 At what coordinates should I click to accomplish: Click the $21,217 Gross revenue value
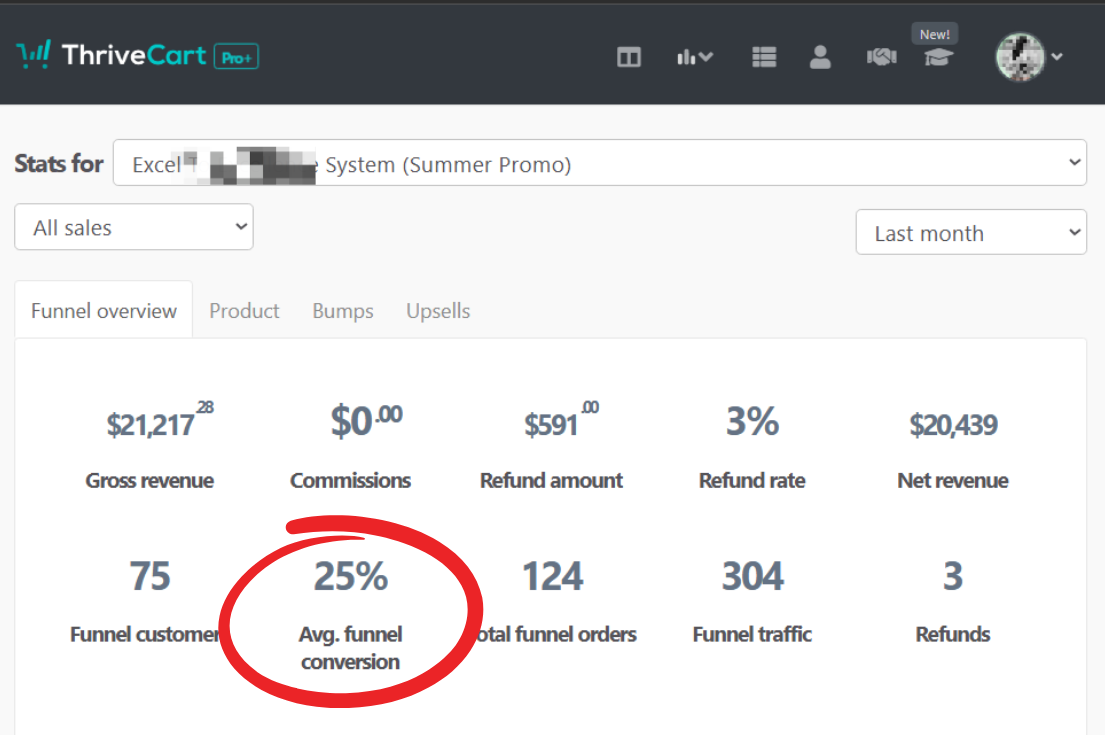tap(160, 421)
